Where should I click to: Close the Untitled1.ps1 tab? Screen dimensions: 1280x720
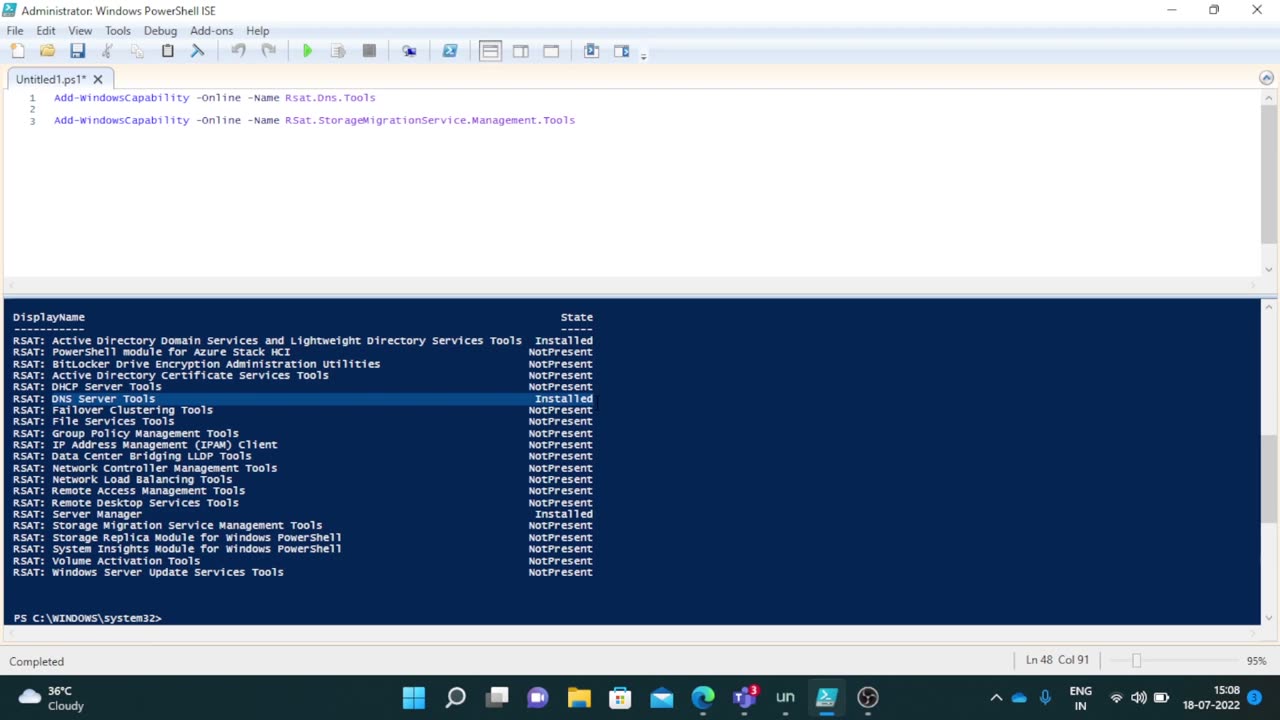tap(98, 79)
